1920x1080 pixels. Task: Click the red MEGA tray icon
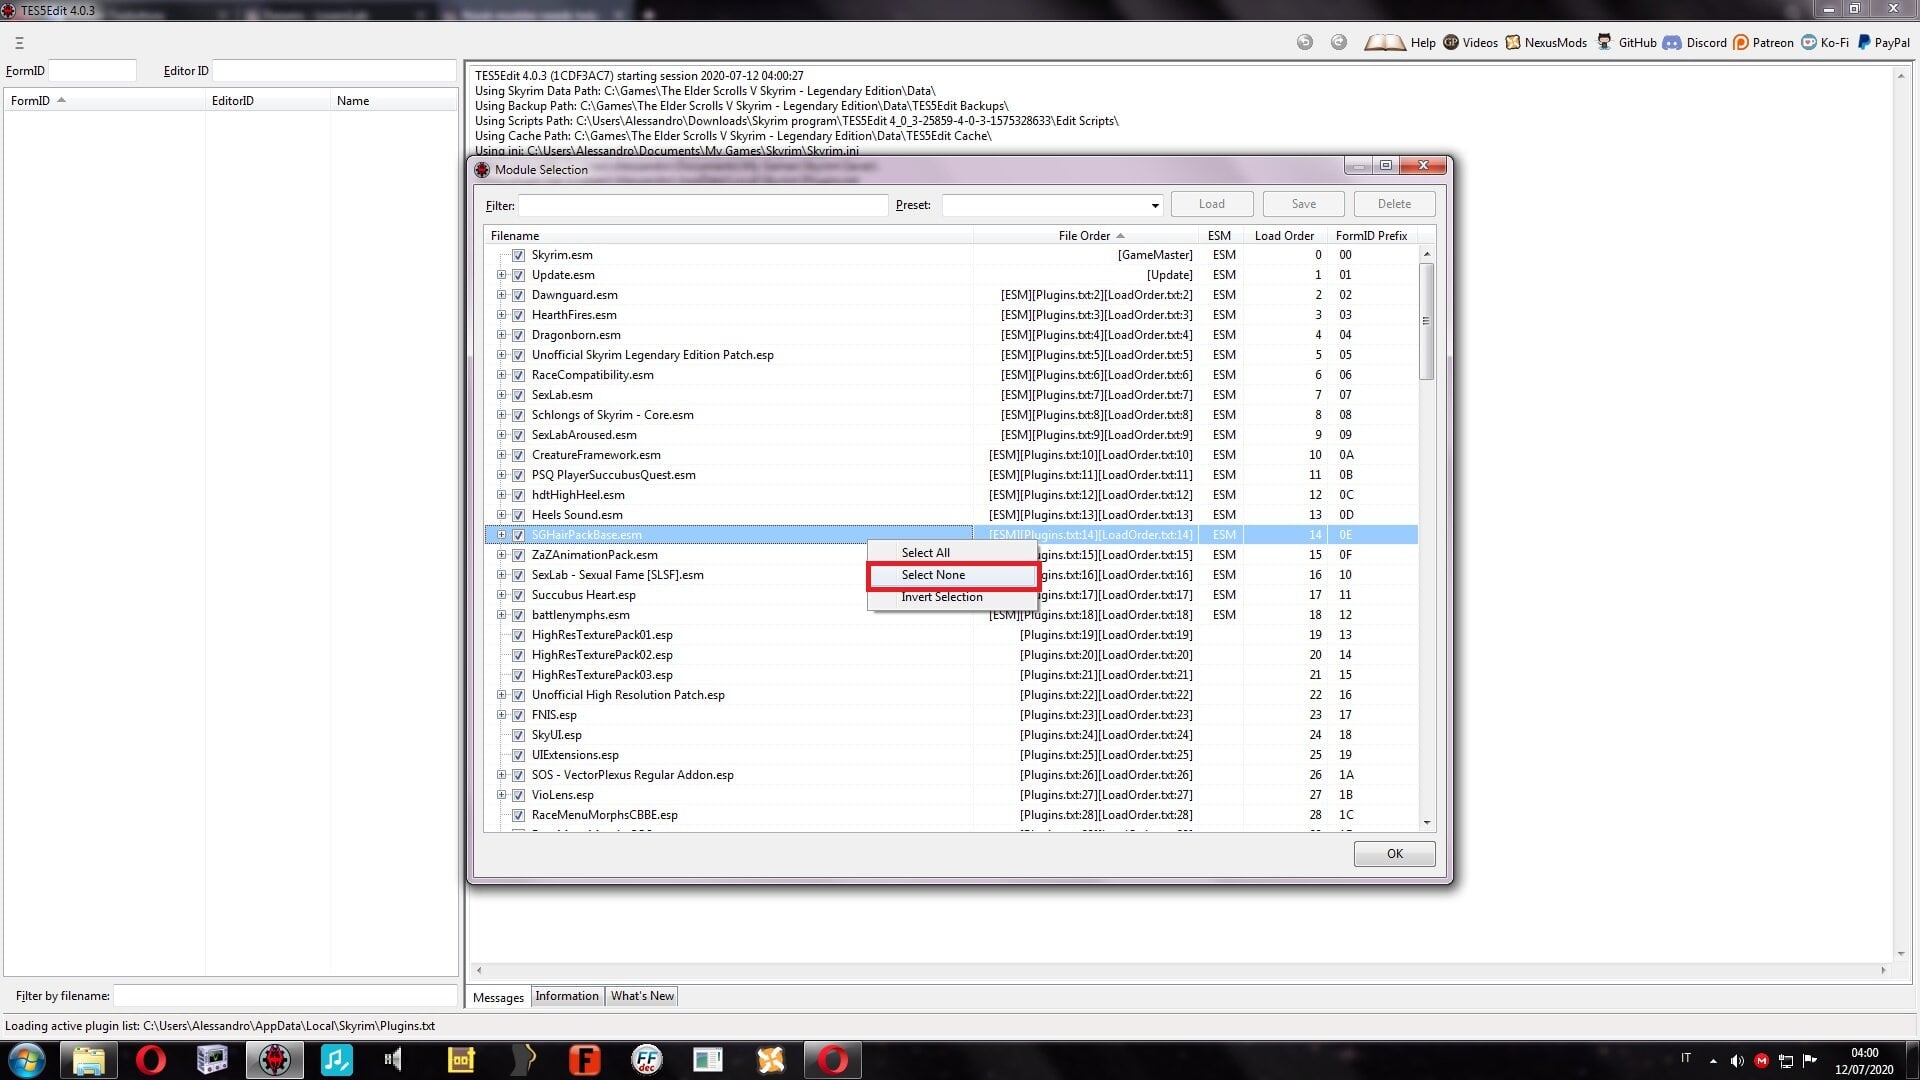coord(1761,1061)
